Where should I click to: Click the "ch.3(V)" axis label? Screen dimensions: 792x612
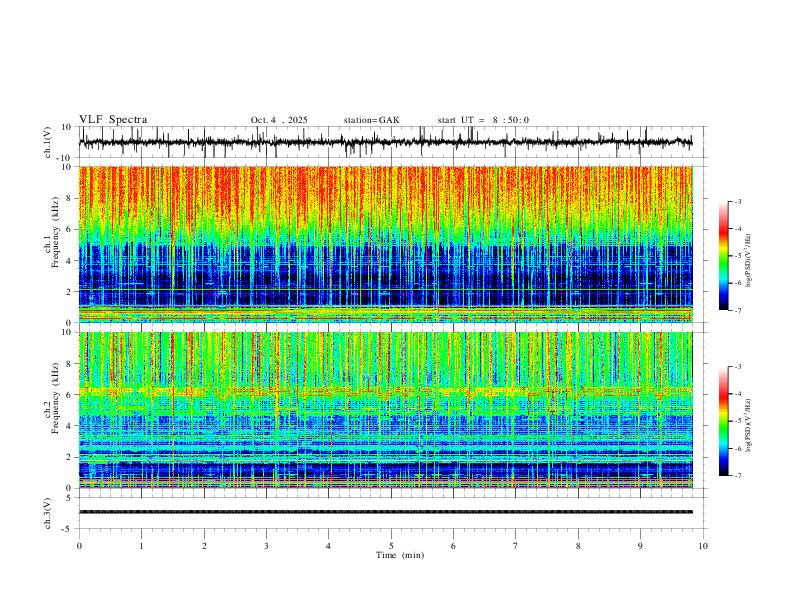[x=48, y=513]
